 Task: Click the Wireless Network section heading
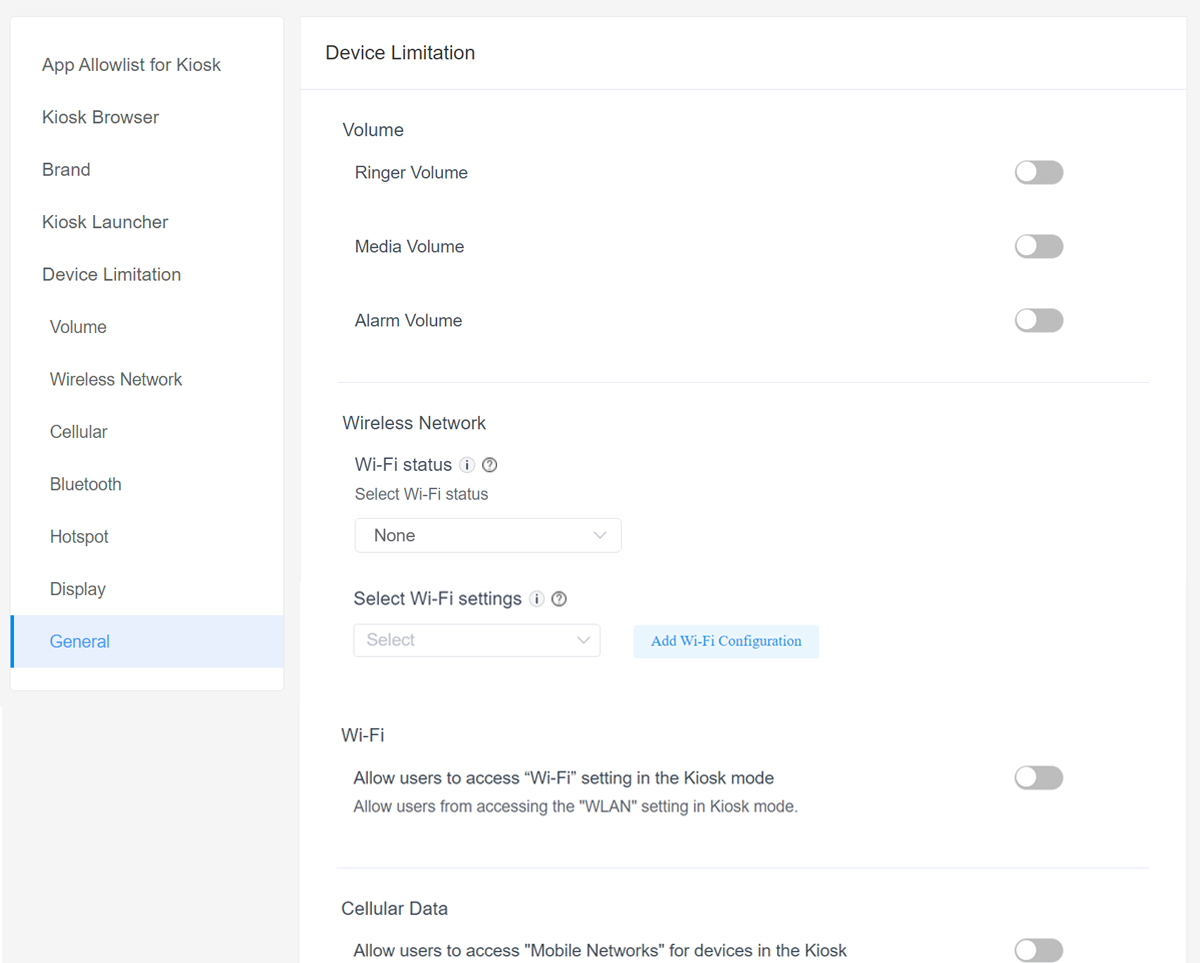414,423
